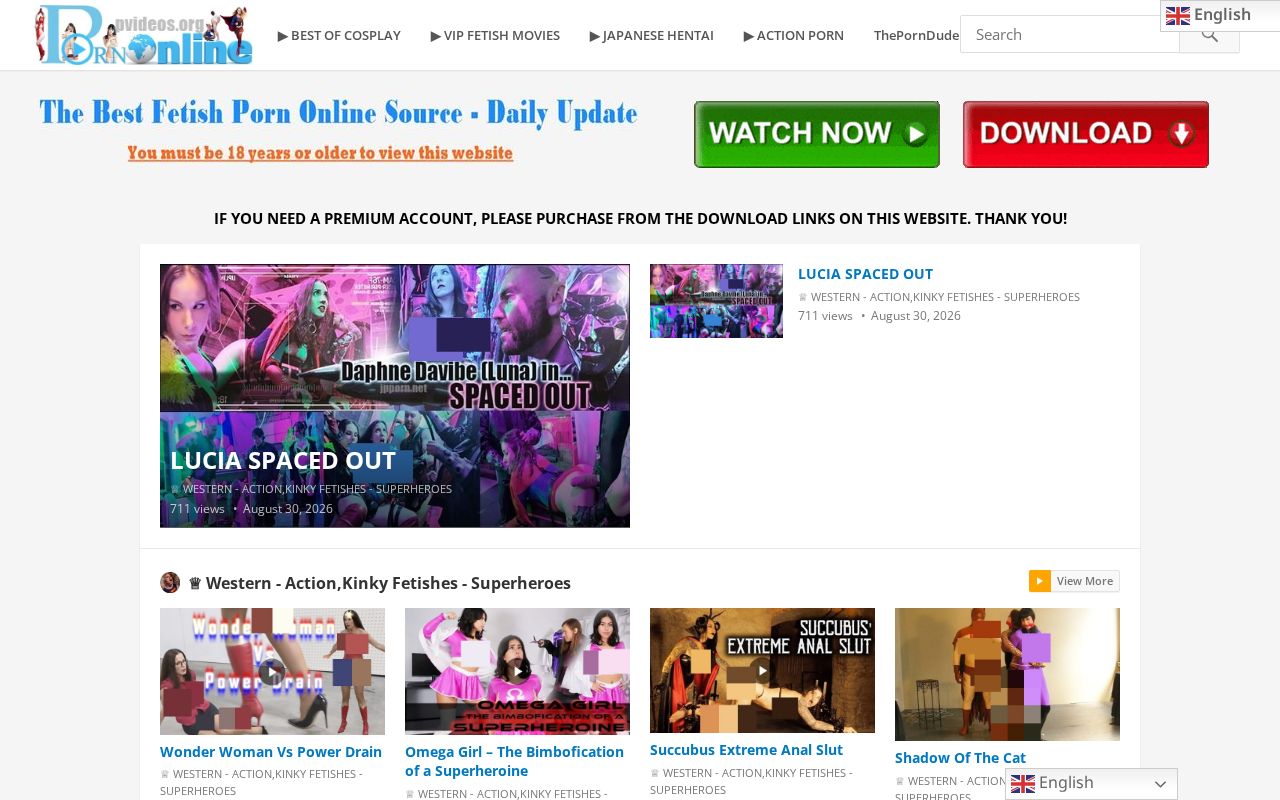Click the round avatar icon beside the section heading
The height and width of the screenshot is (800, 1280).
tap(170, 583)
